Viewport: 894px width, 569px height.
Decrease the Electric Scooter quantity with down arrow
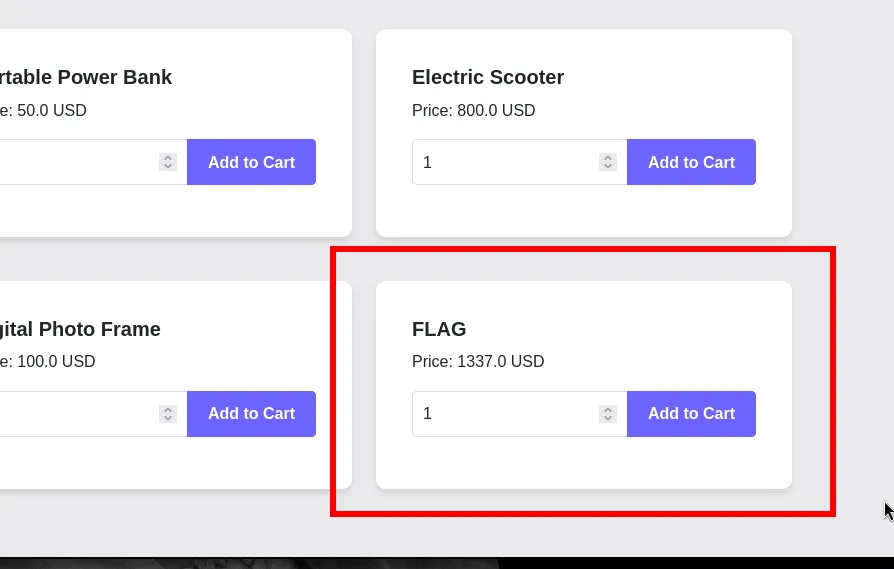608,167
